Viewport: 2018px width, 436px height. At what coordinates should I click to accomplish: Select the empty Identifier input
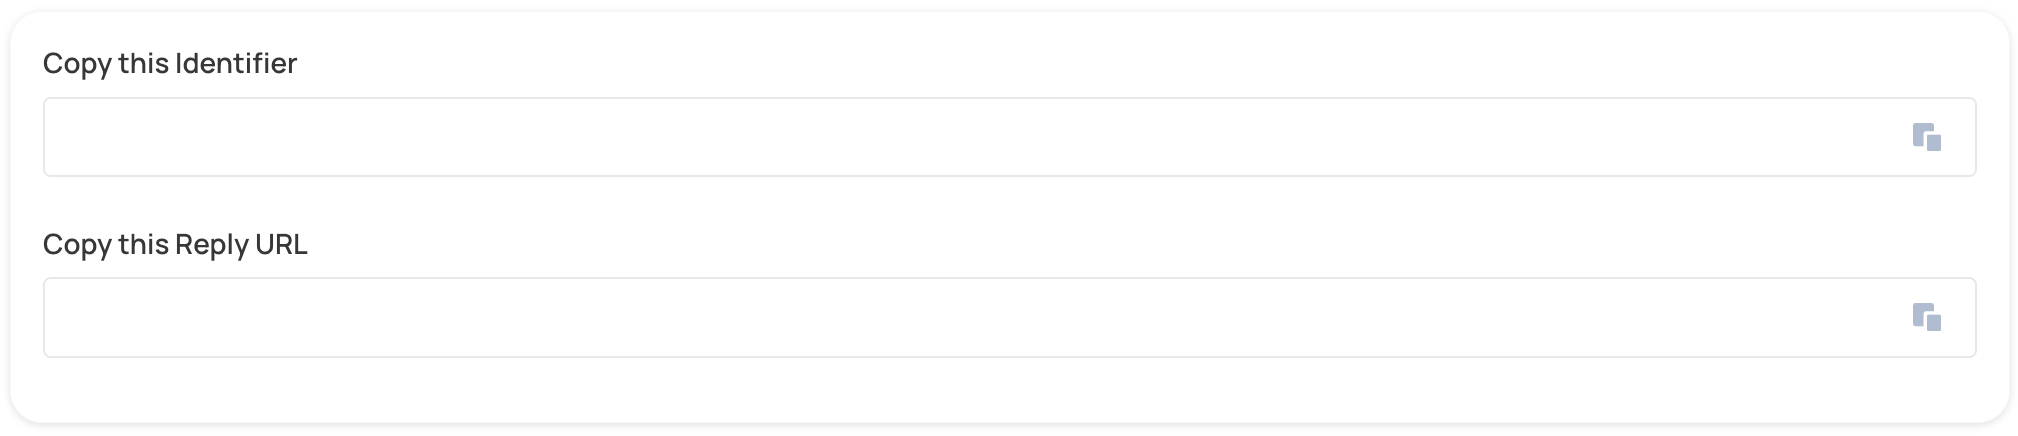960,137
